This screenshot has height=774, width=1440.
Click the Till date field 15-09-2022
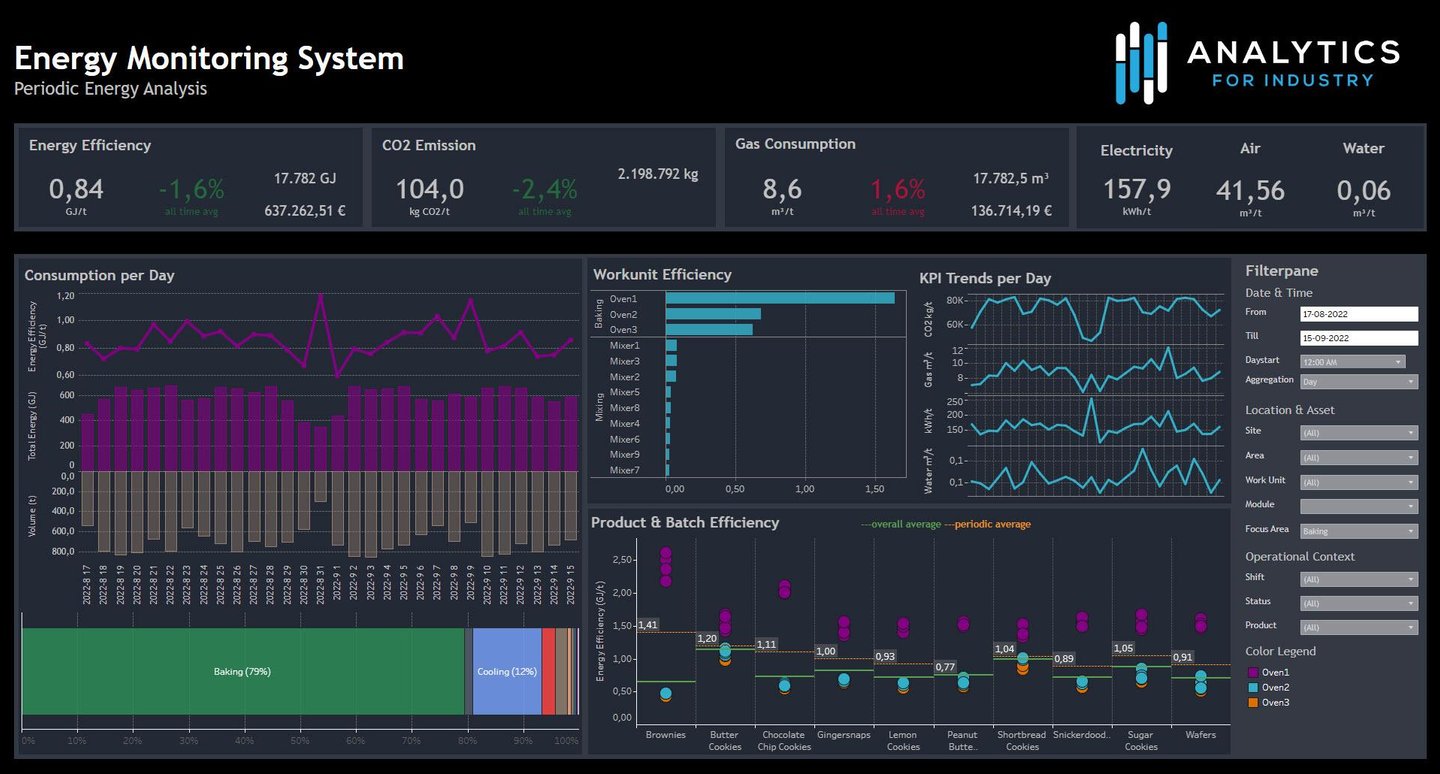(x=1359, y=338)
